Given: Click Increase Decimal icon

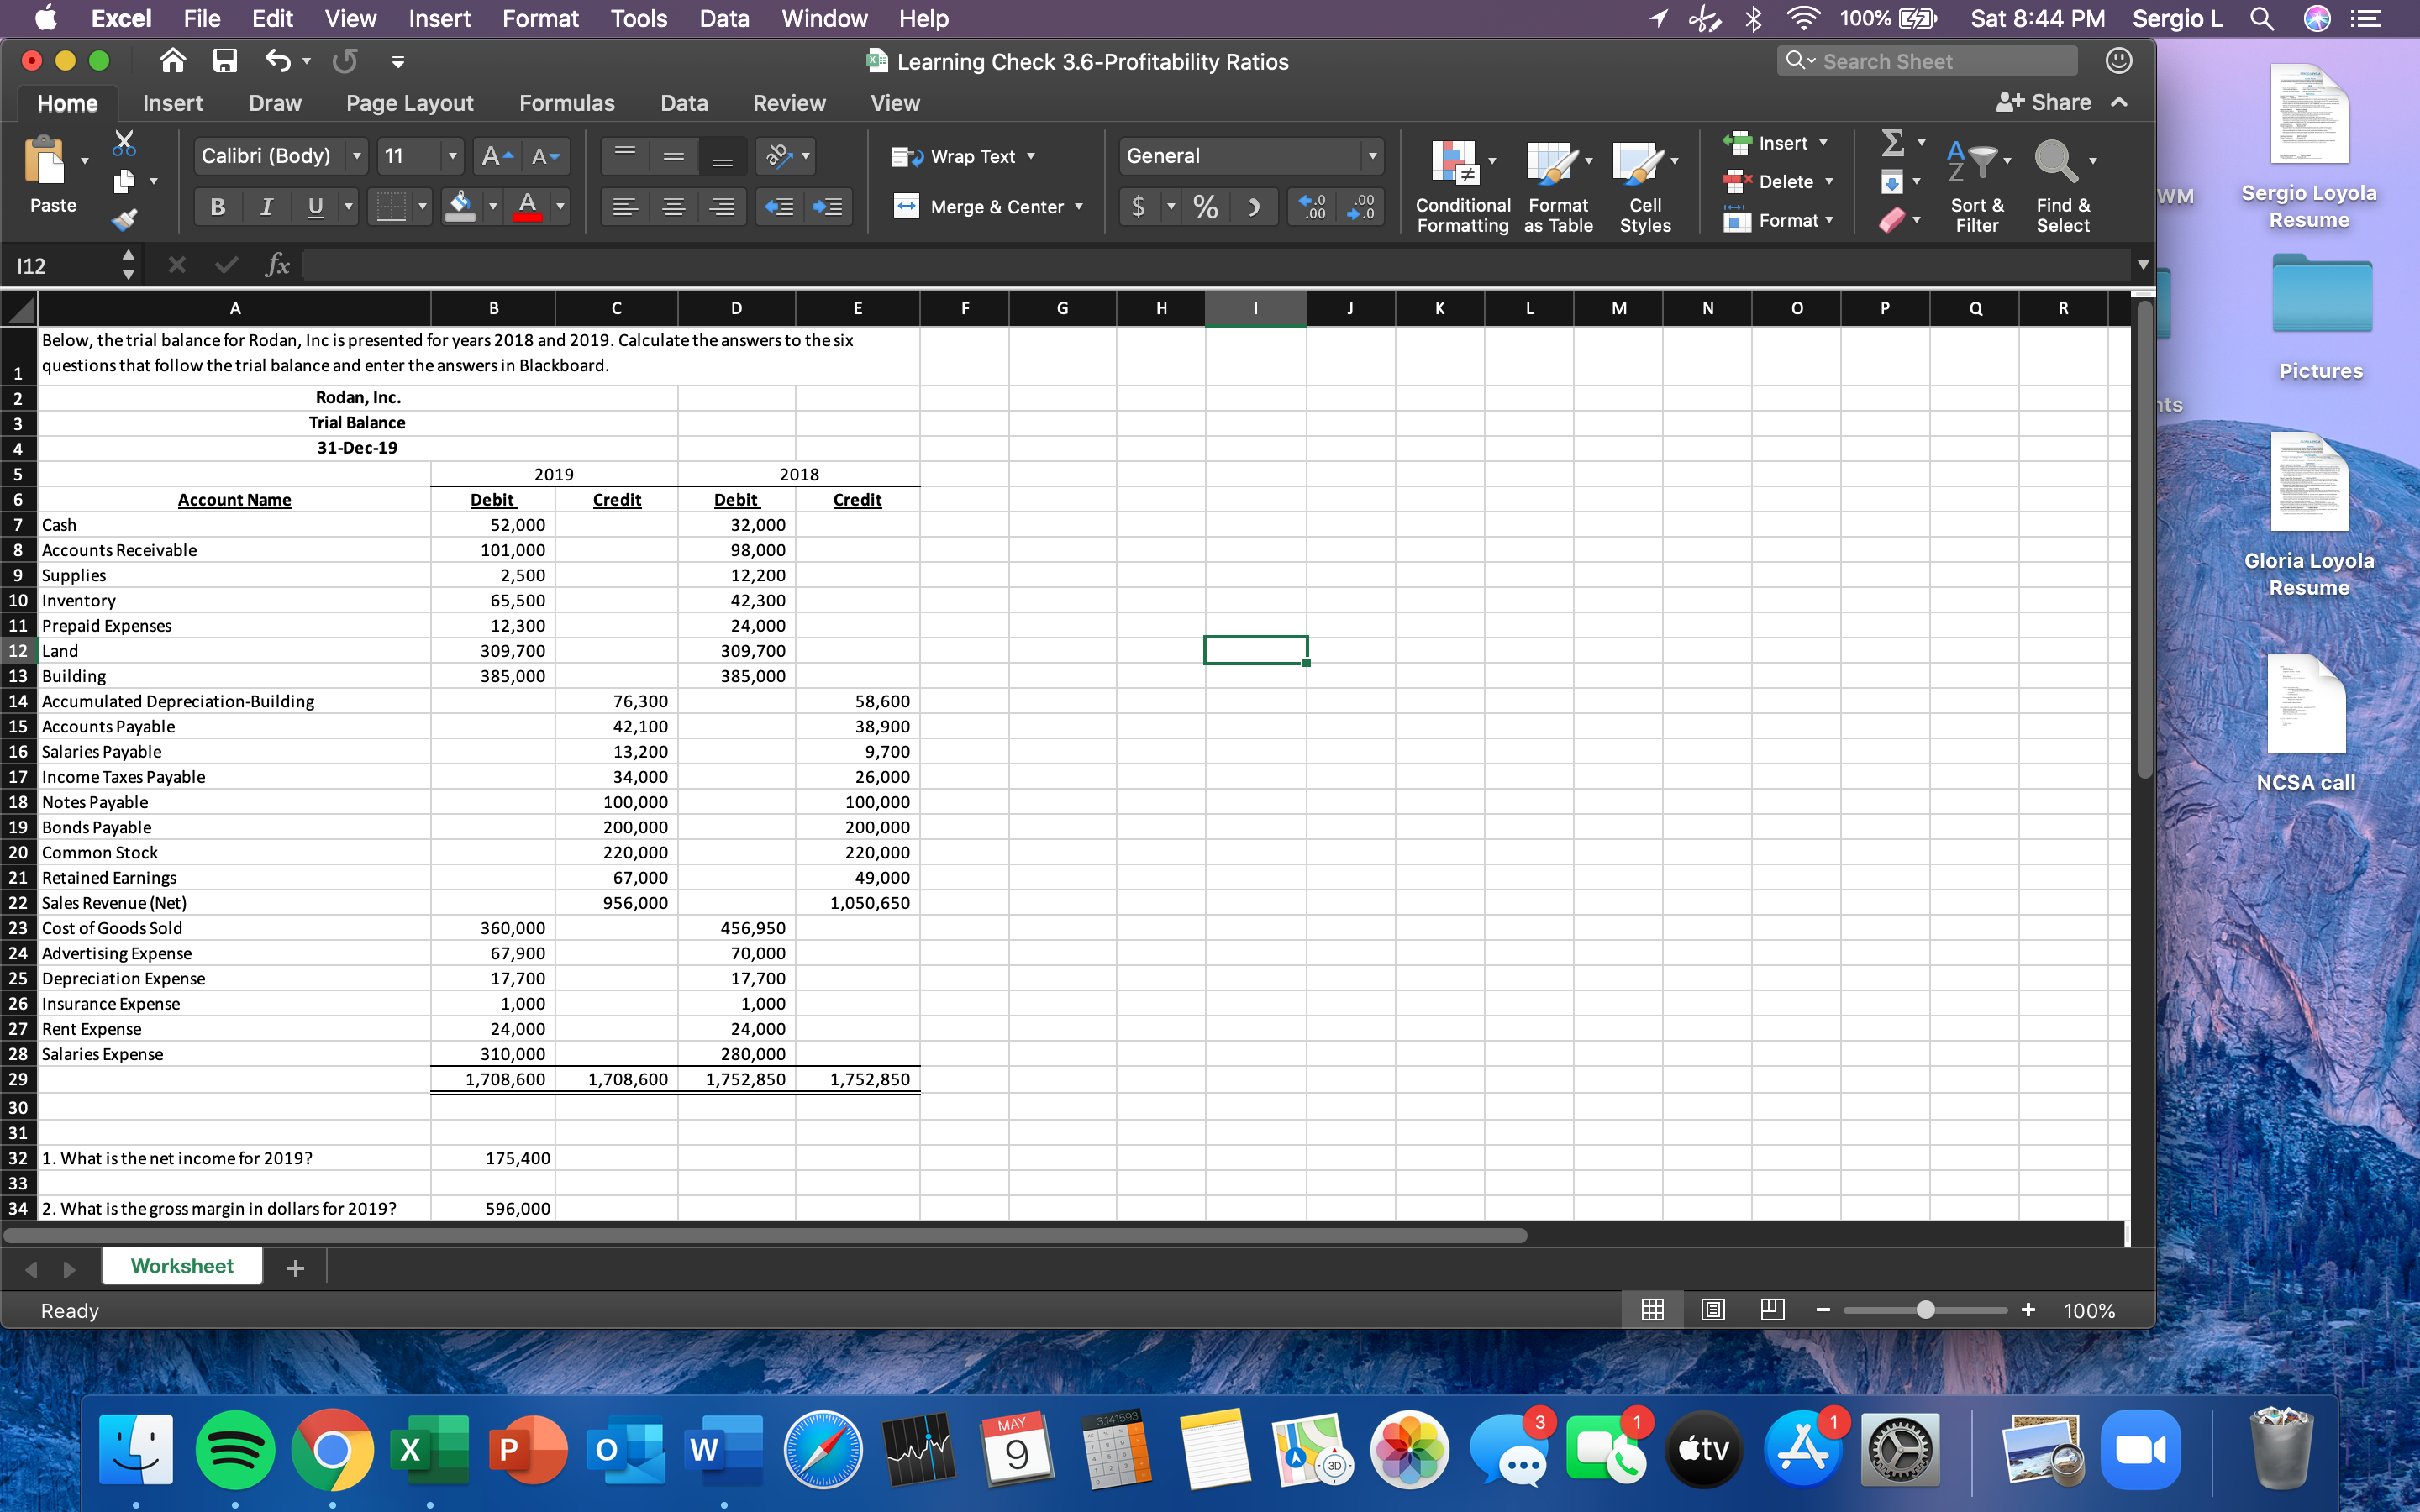Looking at the screenshot, I should [1312, 207].
